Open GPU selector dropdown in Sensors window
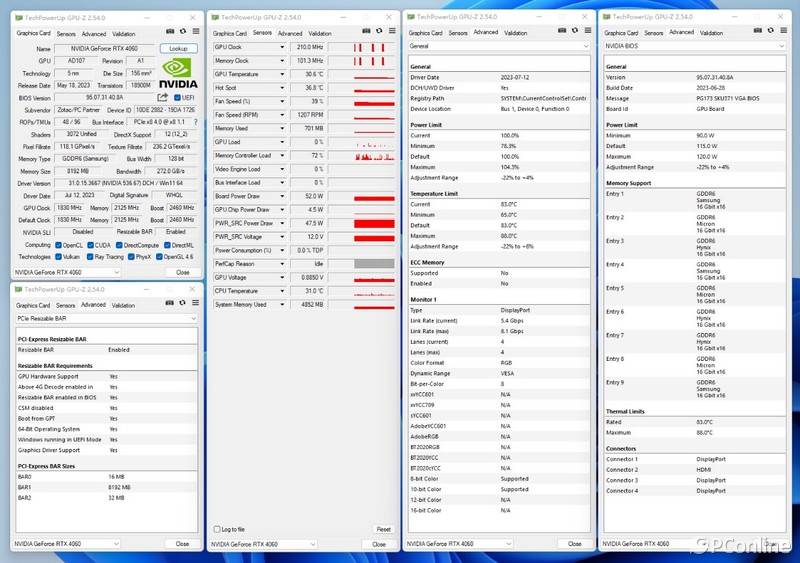The height and width of the screenshot is (563, 800). click(x=264, y=545)
